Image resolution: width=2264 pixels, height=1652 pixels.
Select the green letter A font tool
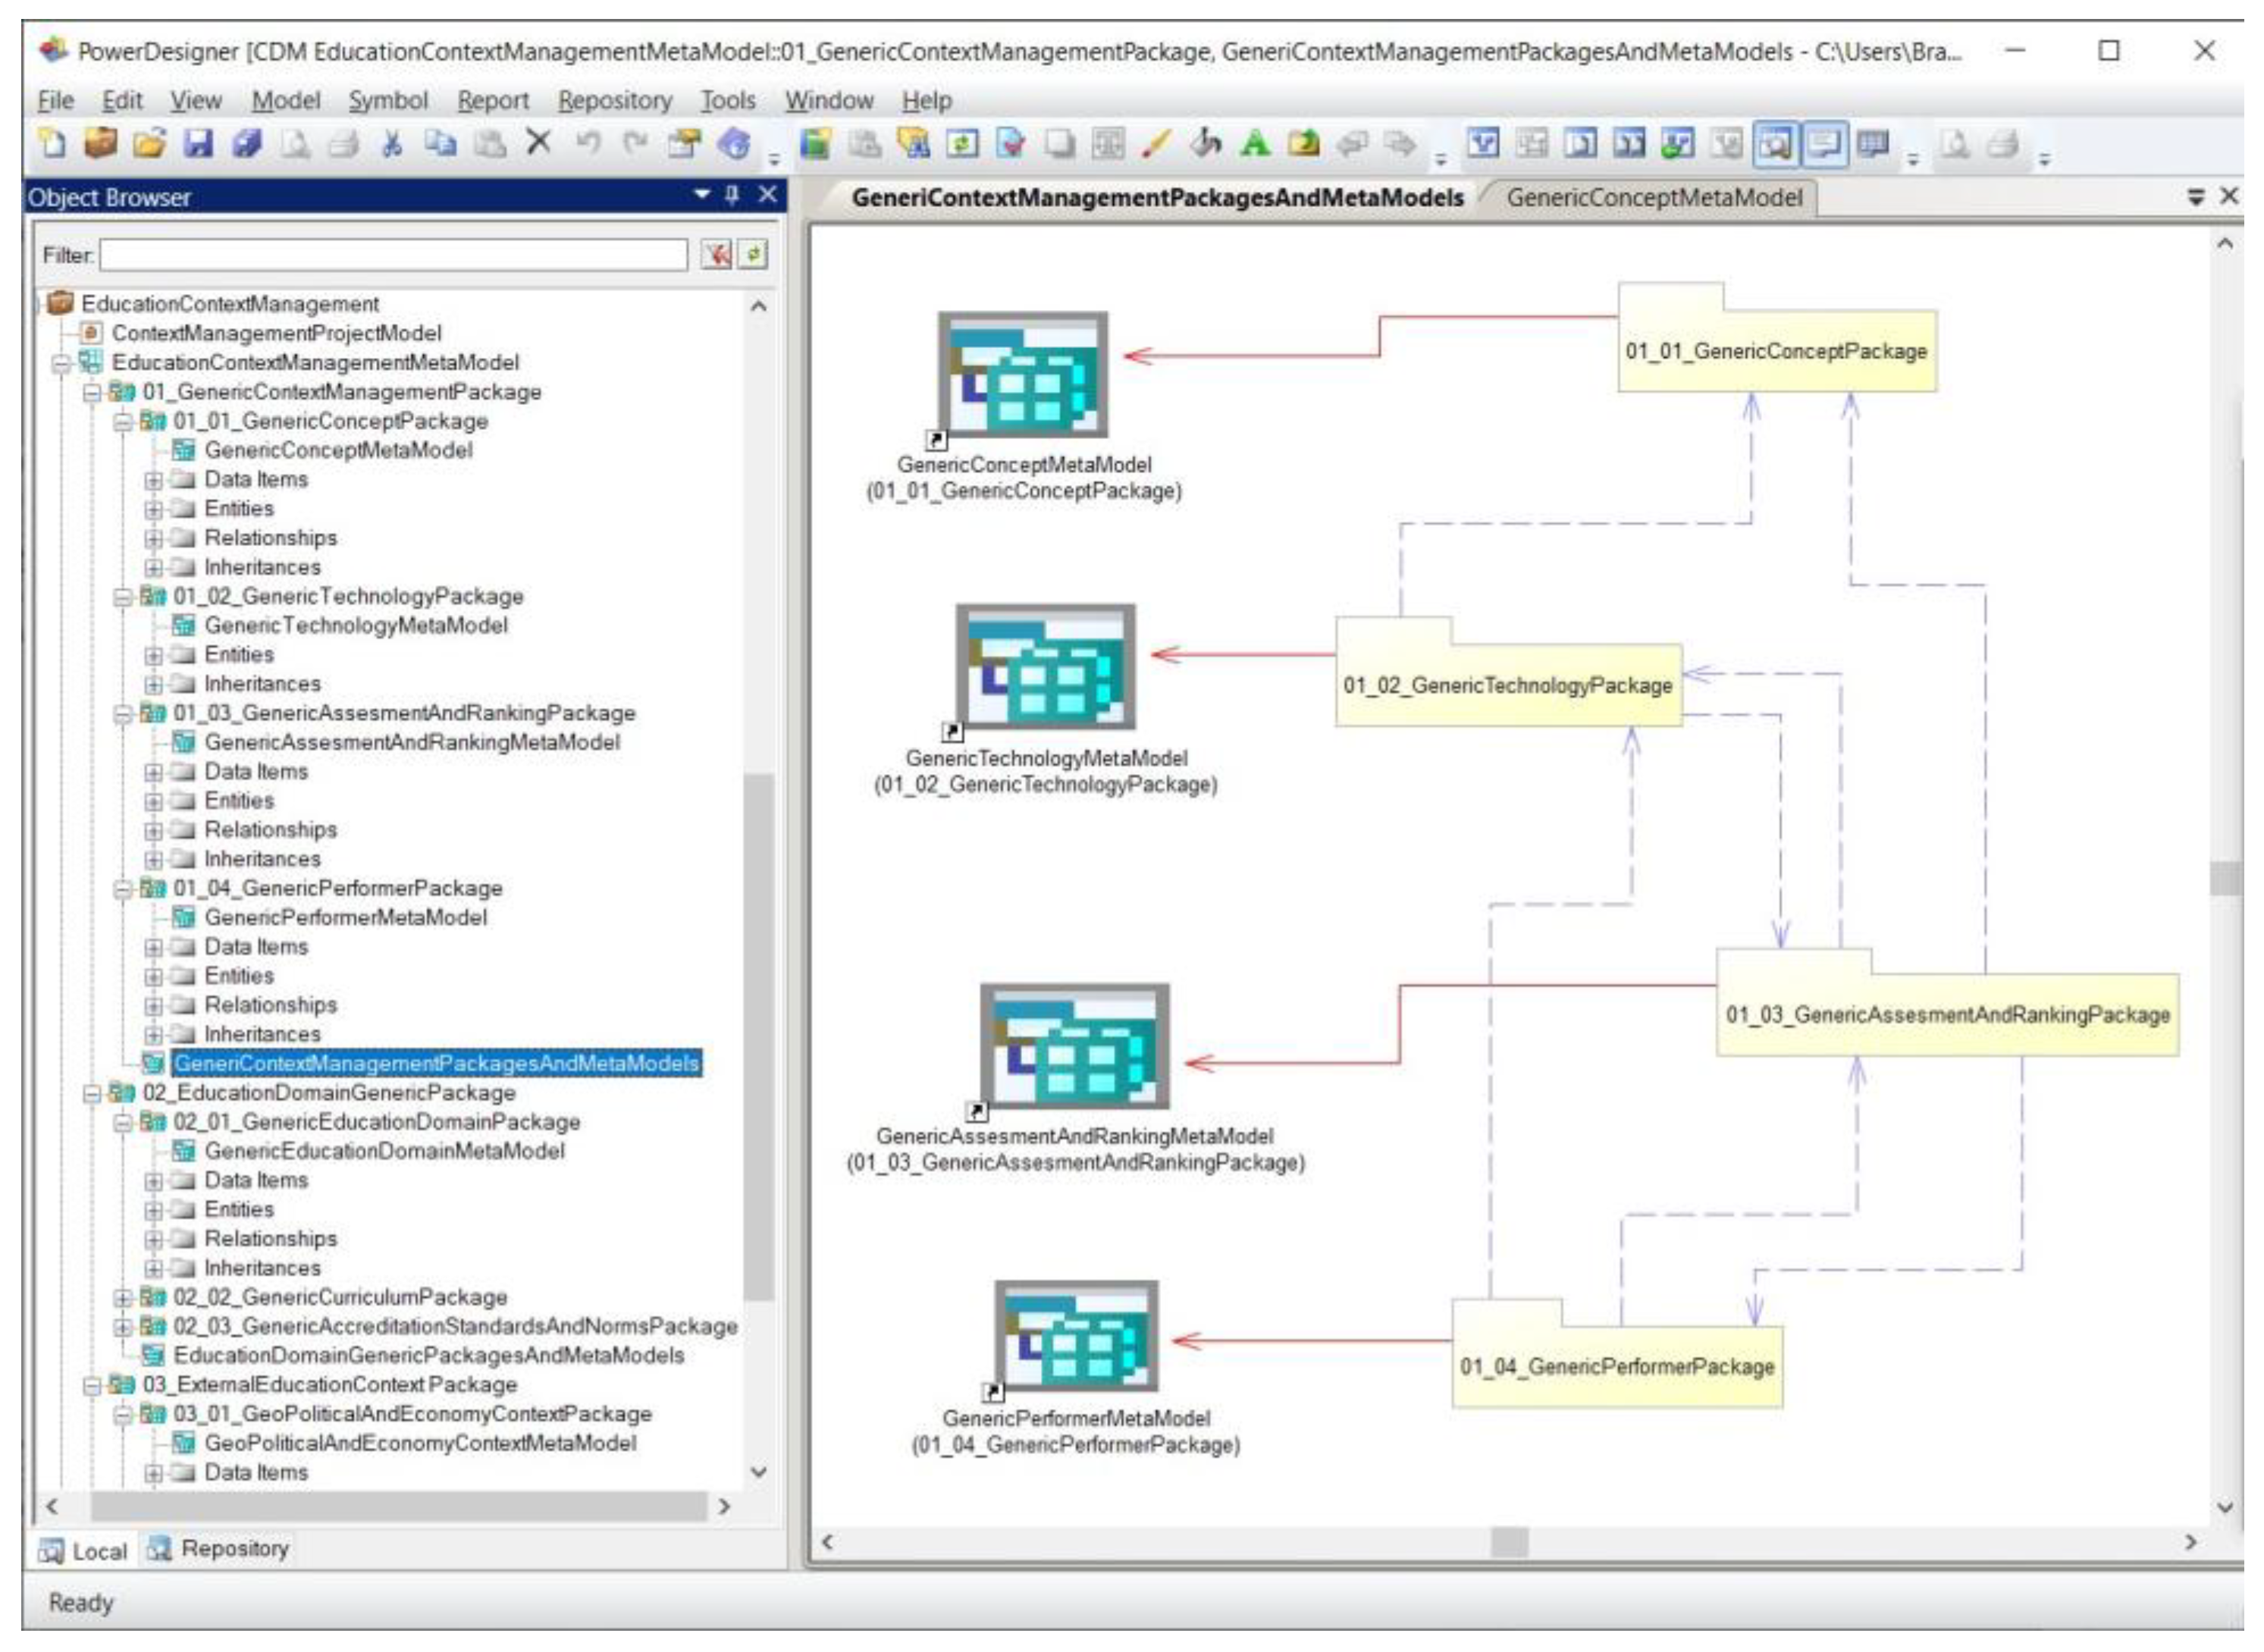coord(1254,144)
